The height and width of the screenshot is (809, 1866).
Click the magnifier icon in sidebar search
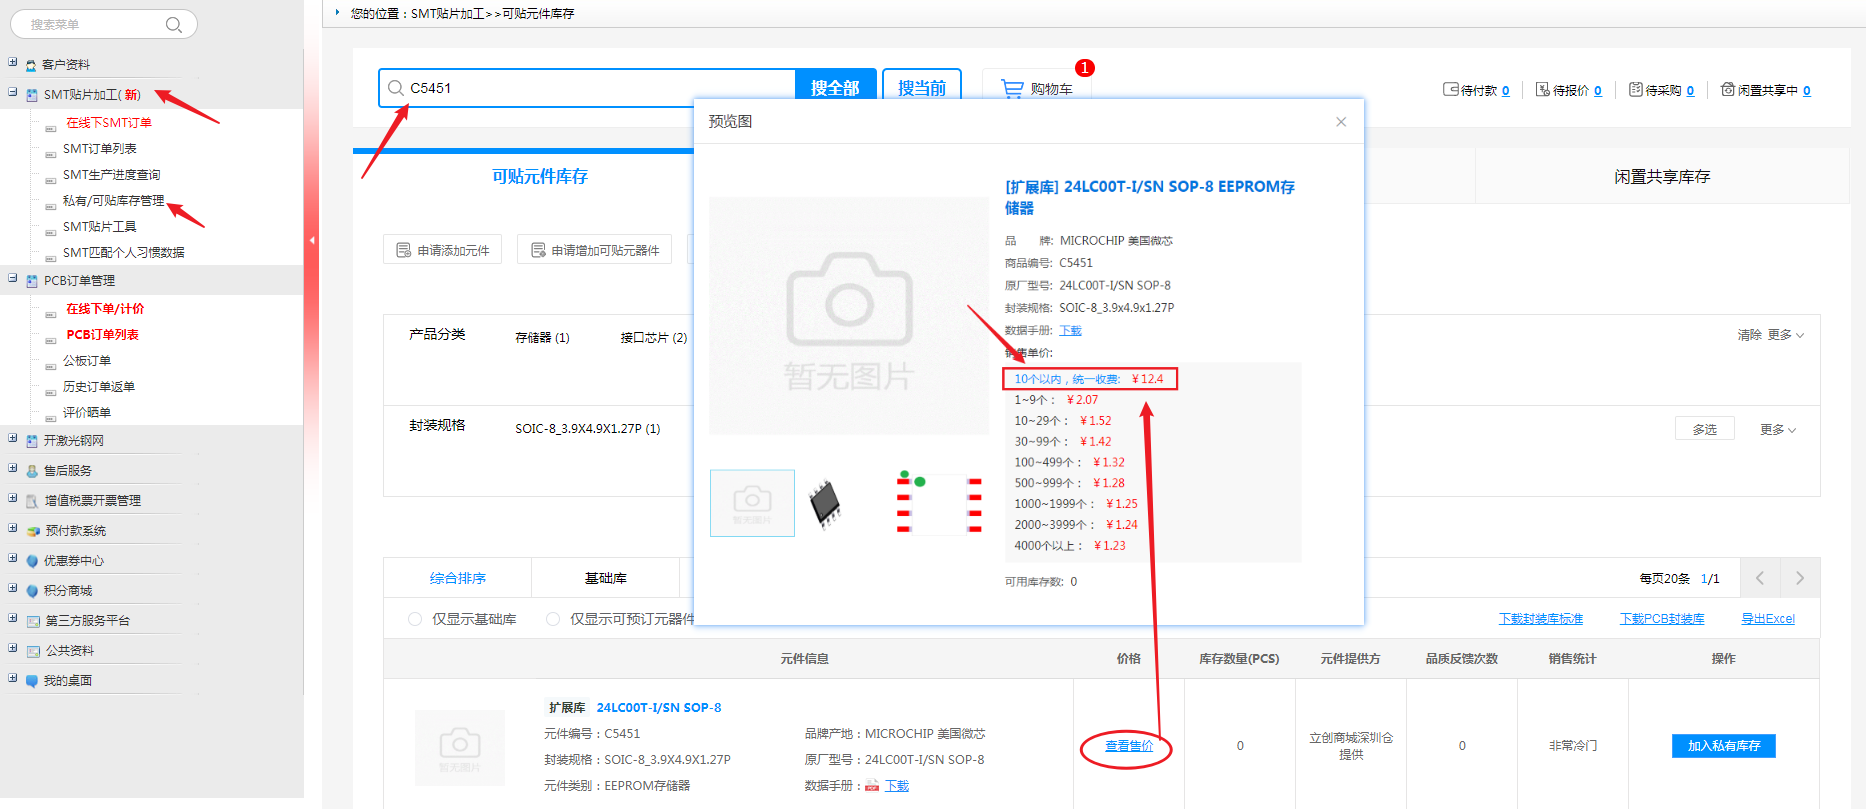pyautogui.click(x=173, y=25)
